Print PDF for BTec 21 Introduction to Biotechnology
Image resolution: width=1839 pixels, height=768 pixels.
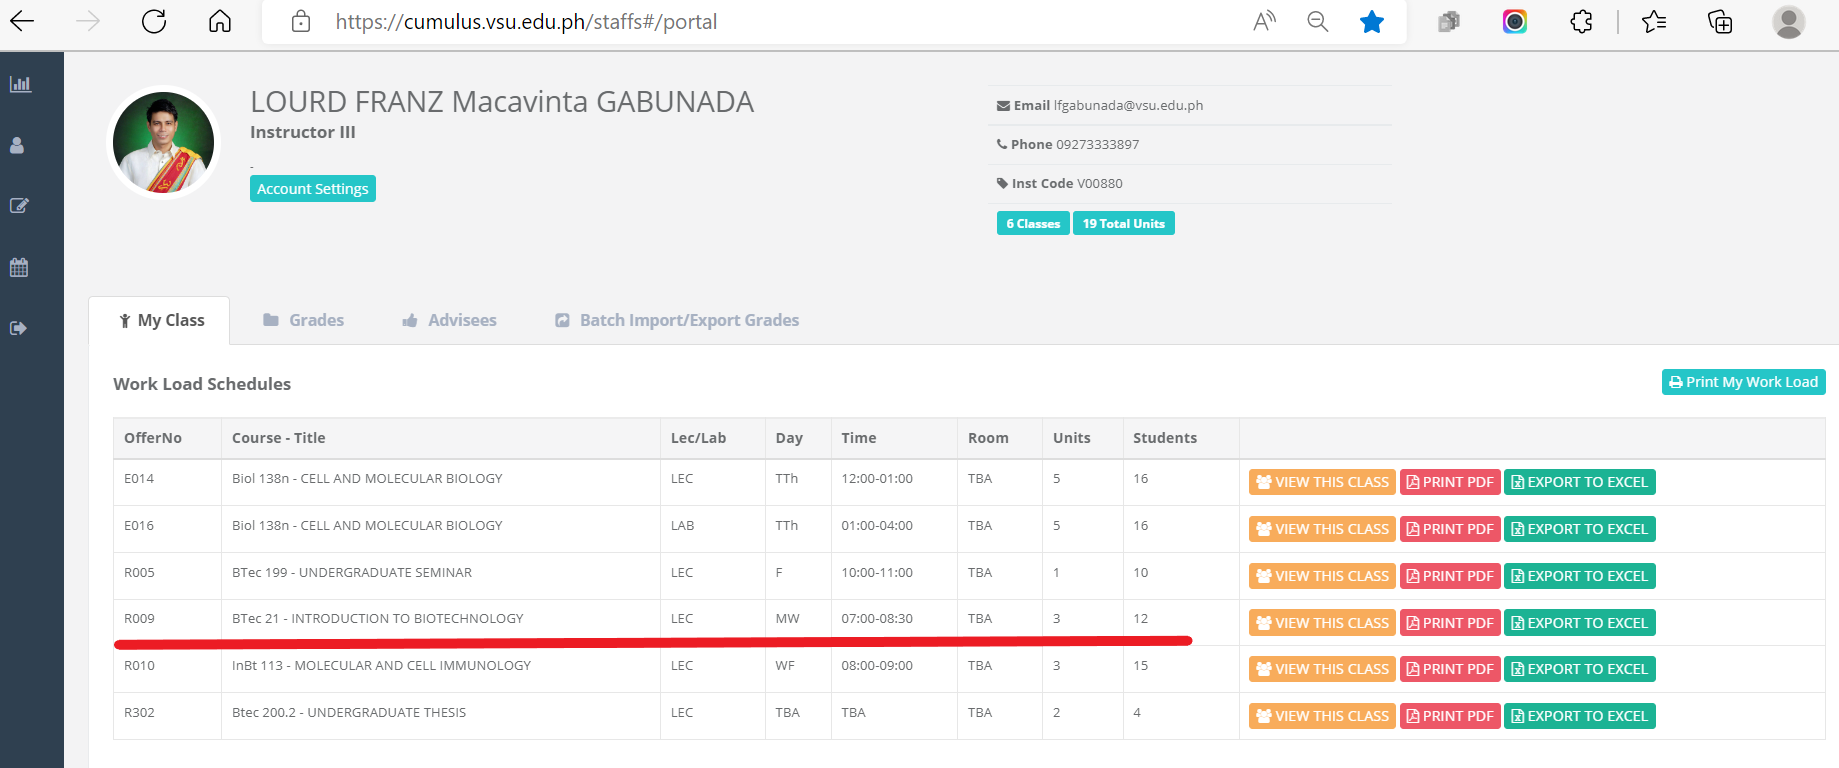click(x=1449, y=623)
